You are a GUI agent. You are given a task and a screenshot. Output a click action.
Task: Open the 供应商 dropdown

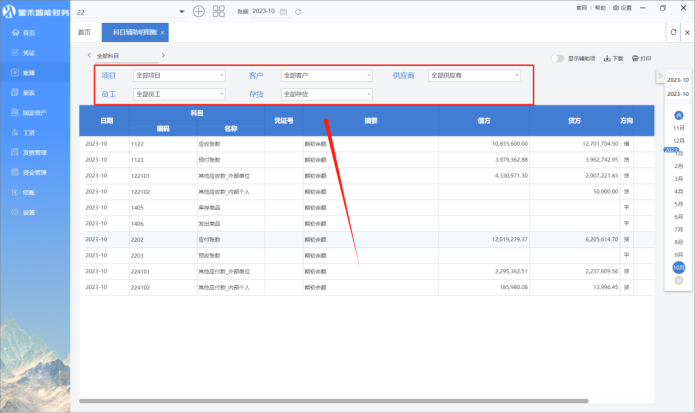pyautogui.click(x=474, y=75)
